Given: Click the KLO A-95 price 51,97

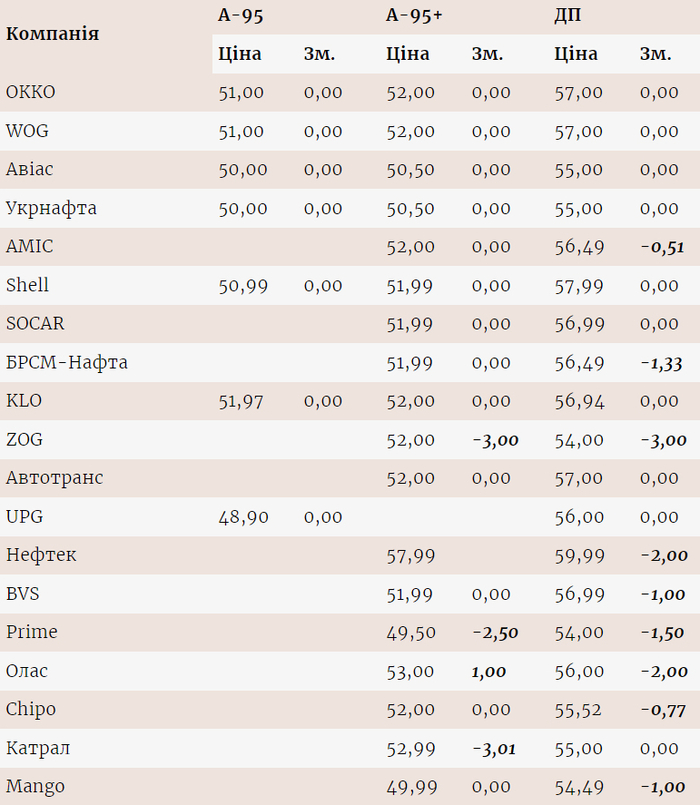Looking at the screenshot, I should click(x=242, y=401).
